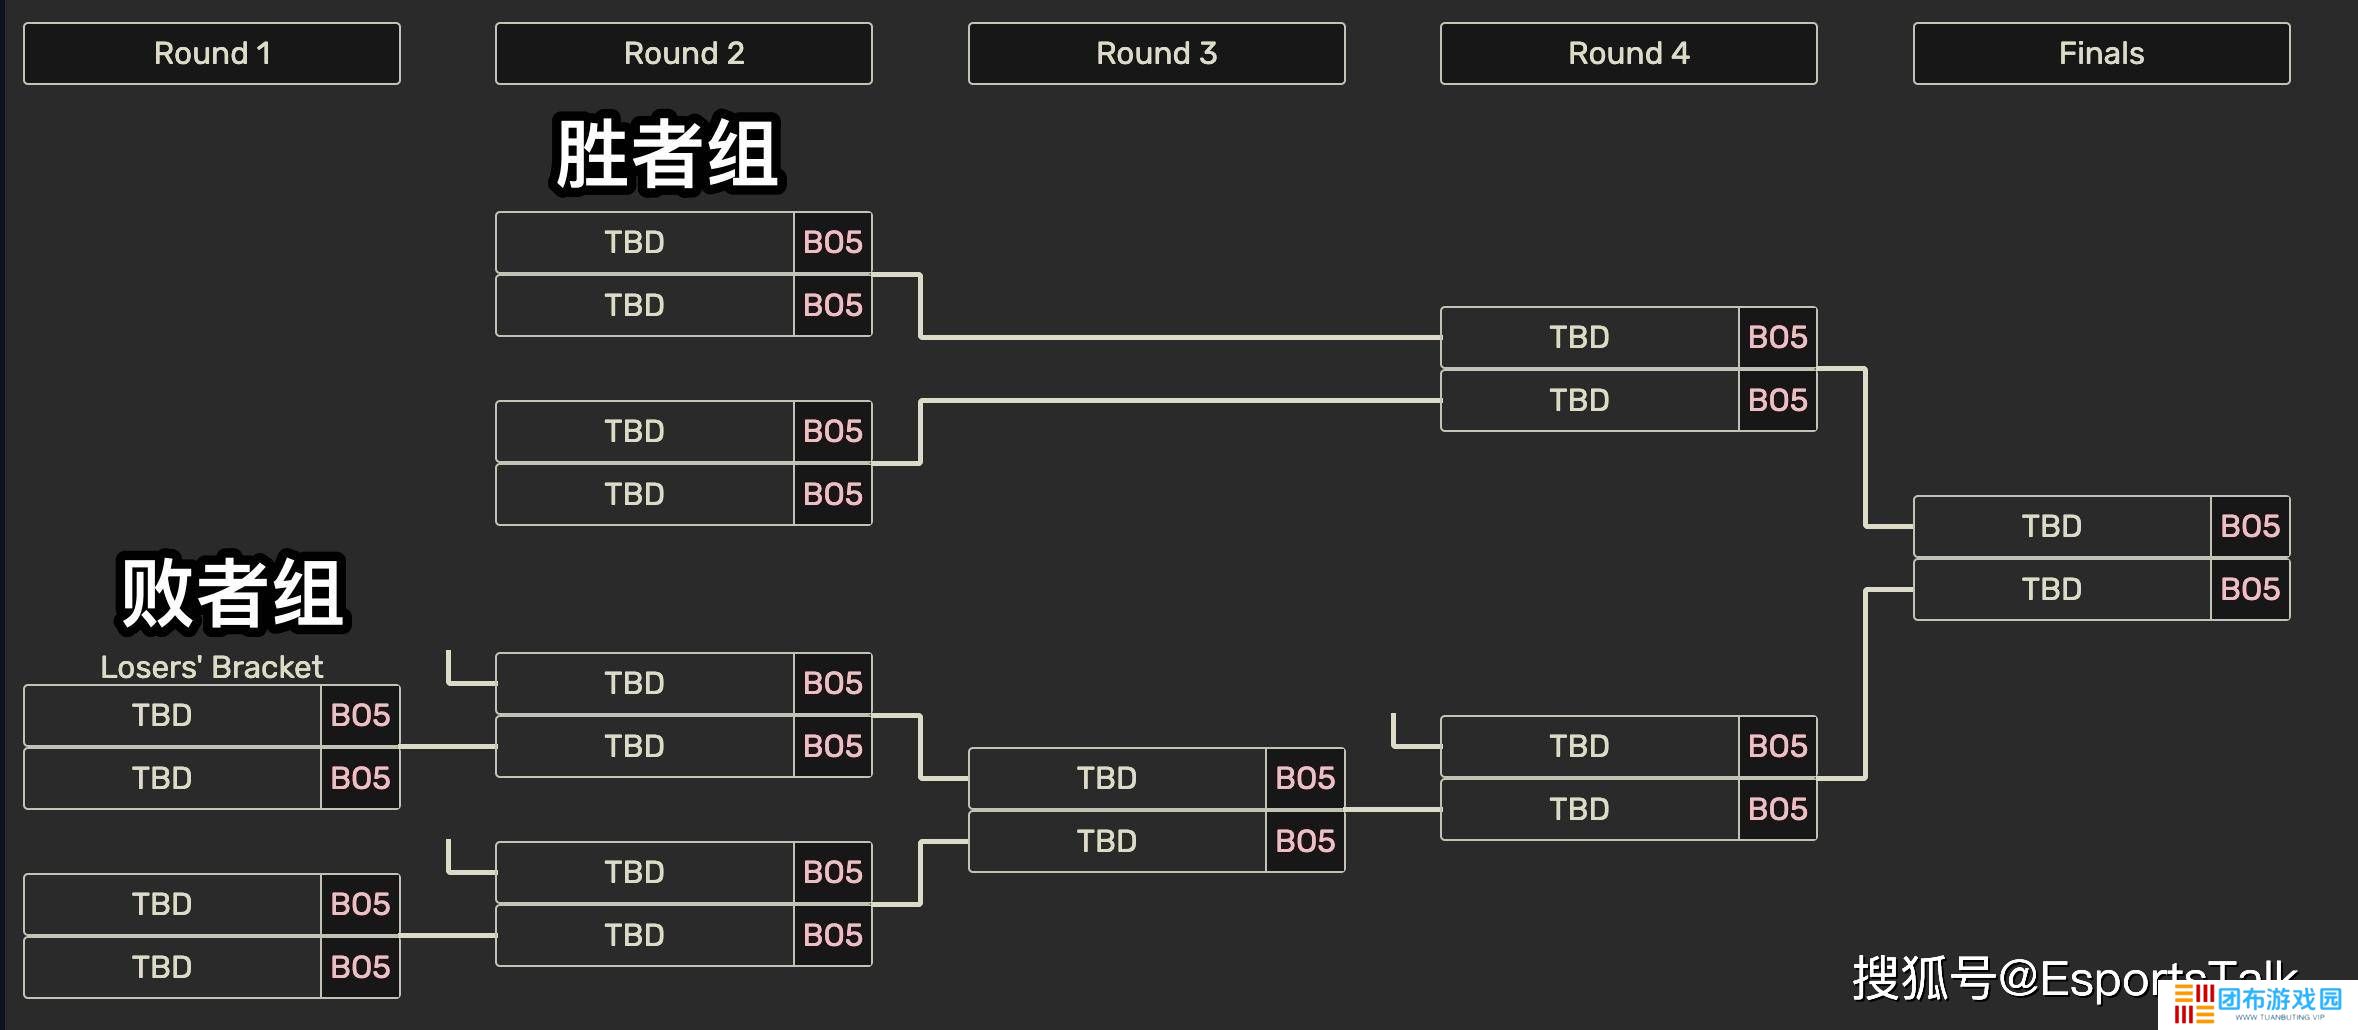Click first TBD slot beneath Losers' Bracket label

click(x=162, y=716)
